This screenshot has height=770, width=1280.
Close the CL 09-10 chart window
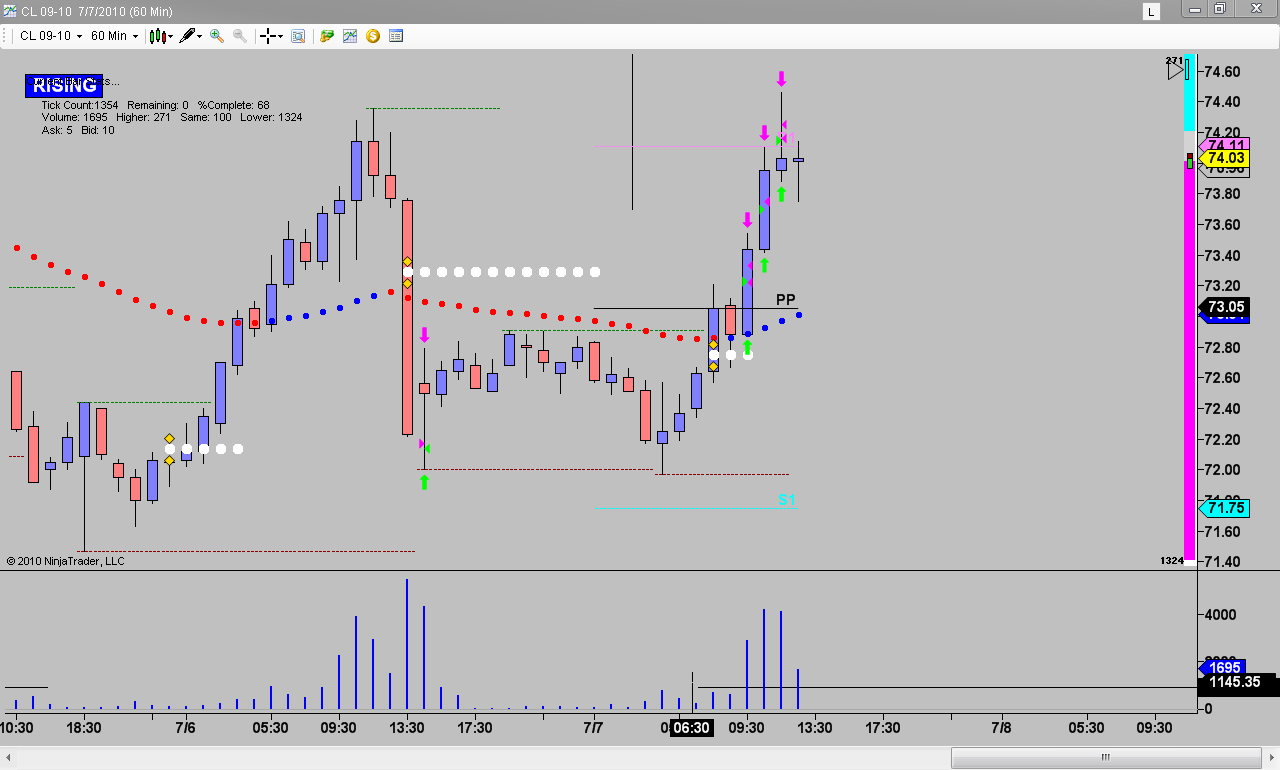click(1255, 9)
